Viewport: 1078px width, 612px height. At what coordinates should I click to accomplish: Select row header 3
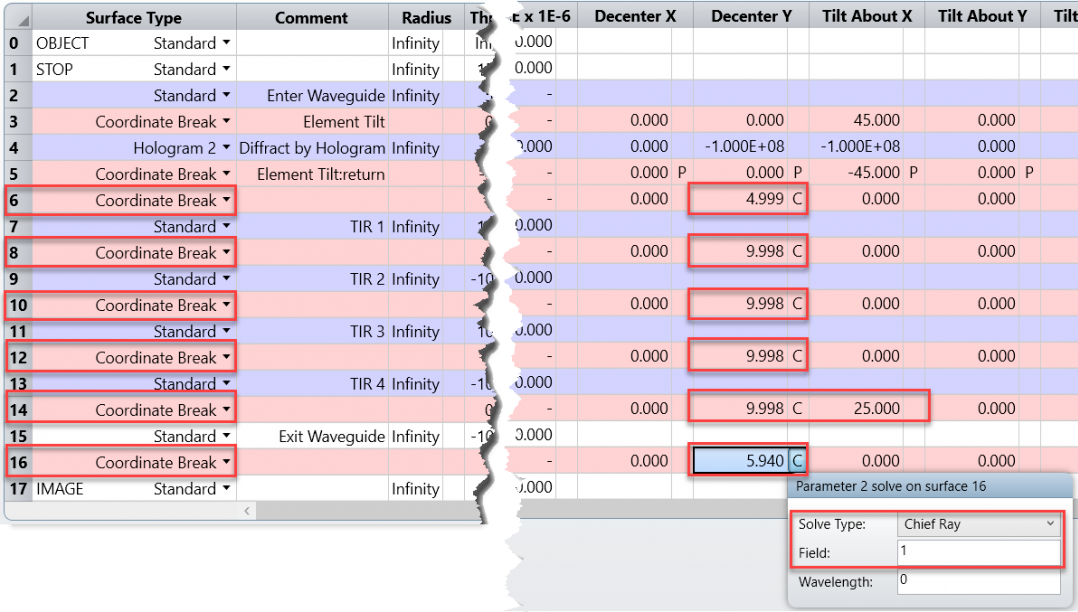pos(15,121)
